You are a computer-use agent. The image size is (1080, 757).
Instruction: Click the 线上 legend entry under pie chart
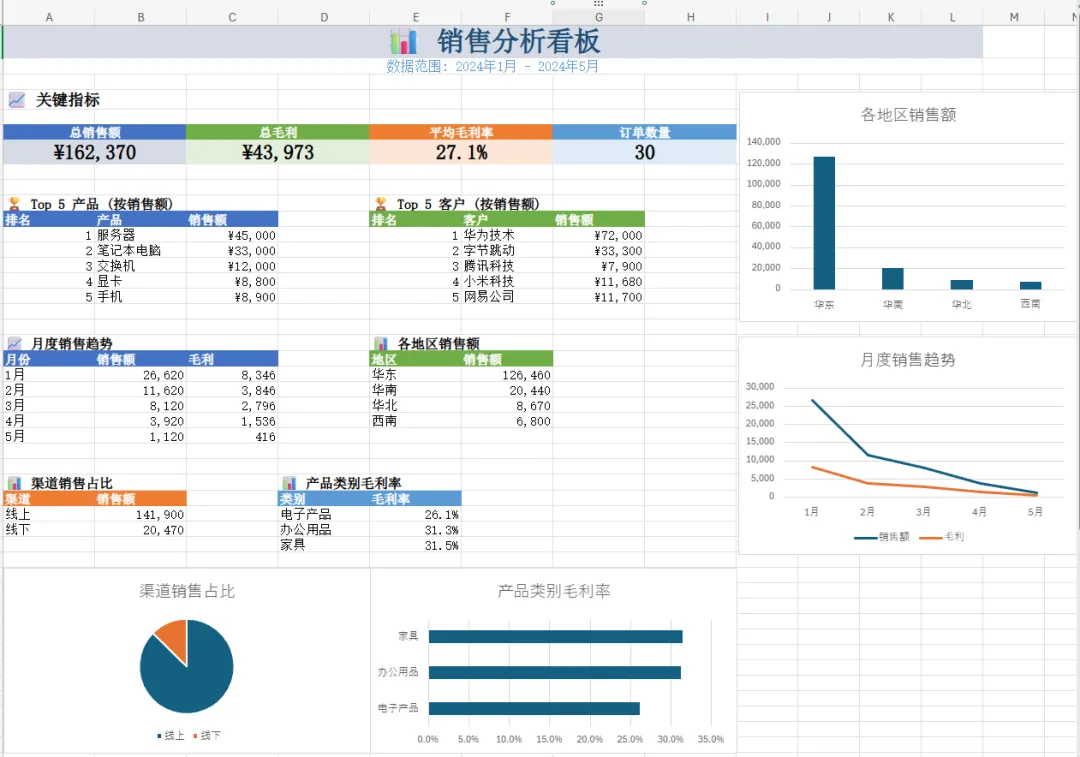coord(171,736)
